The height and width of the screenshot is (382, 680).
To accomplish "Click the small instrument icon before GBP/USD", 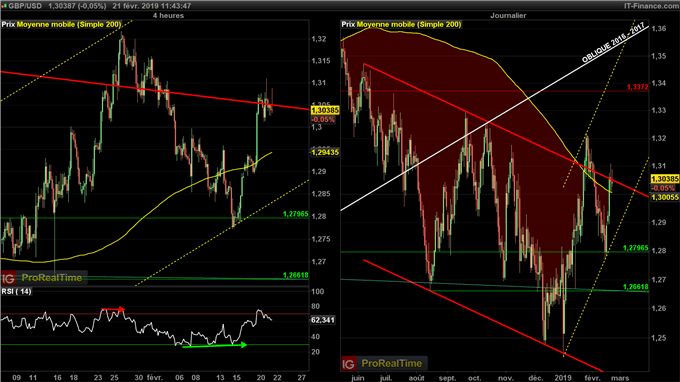I will click(x=4, y=6).
